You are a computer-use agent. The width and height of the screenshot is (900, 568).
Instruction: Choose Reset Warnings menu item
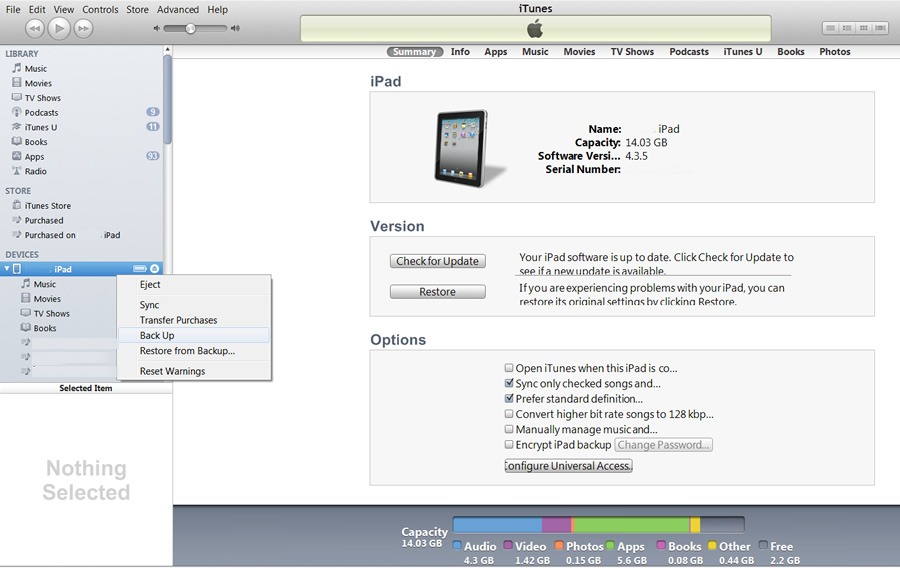(194, 371)
